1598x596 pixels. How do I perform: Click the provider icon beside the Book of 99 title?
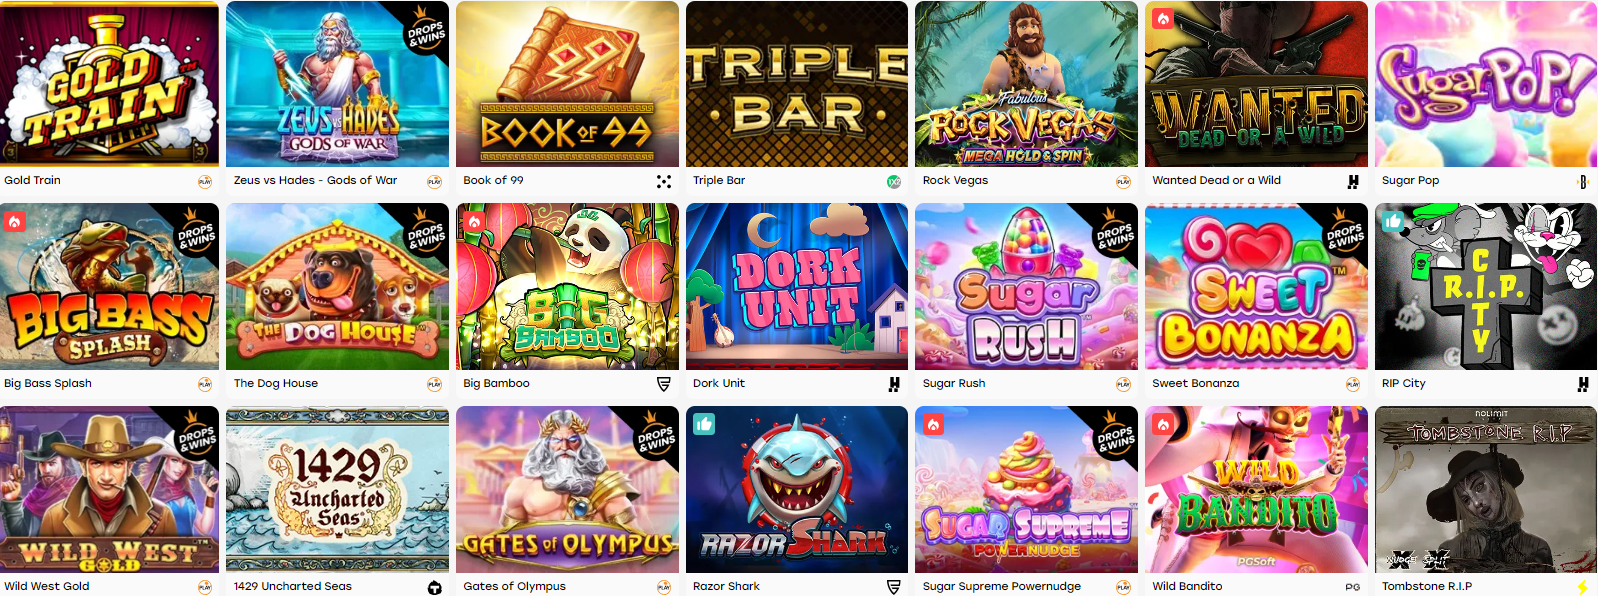tap(664, 181)
